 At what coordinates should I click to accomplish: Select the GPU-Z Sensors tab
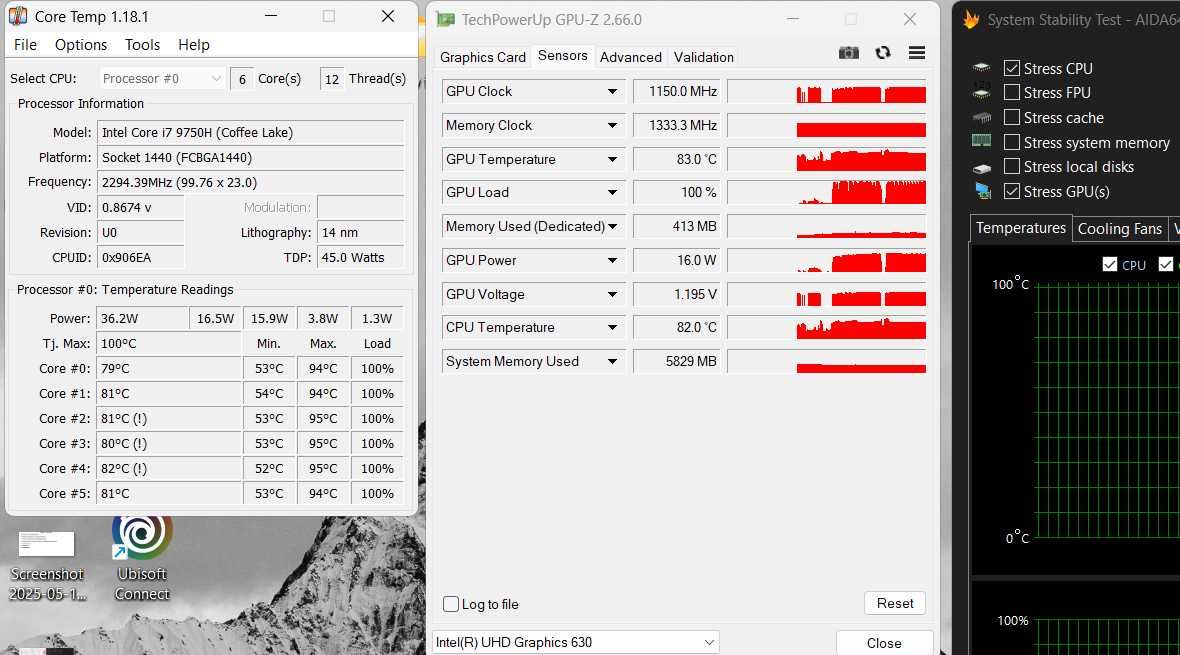(562, 56)
